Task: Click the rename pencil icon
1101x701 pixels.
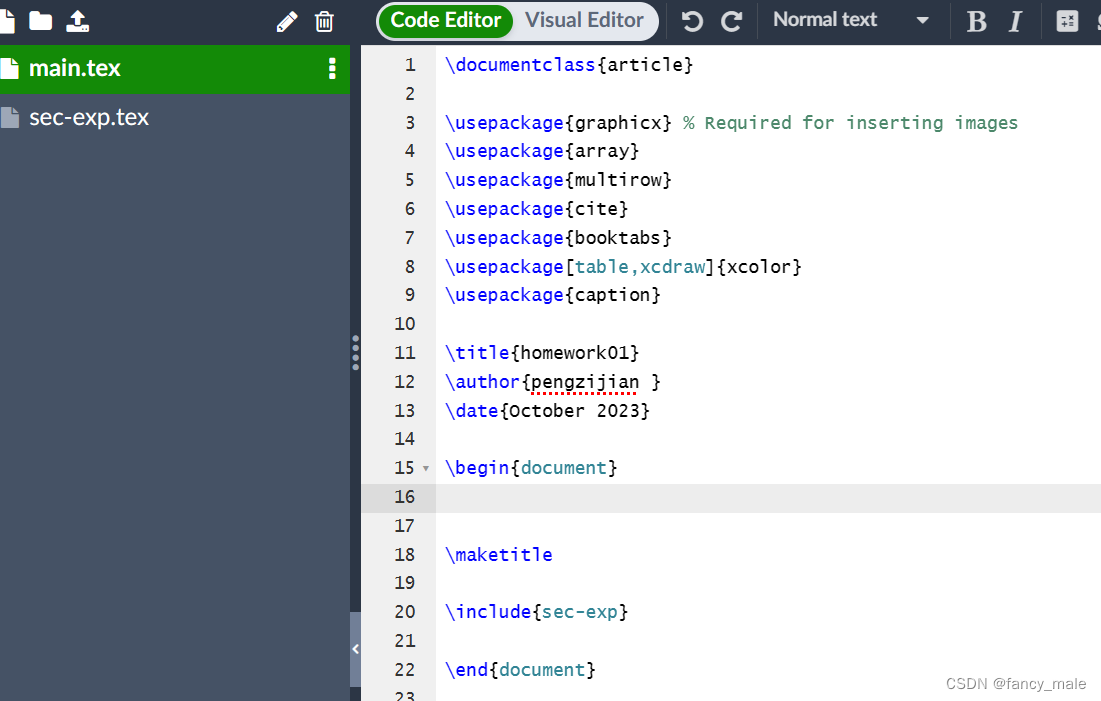Action: click(286, 22)
